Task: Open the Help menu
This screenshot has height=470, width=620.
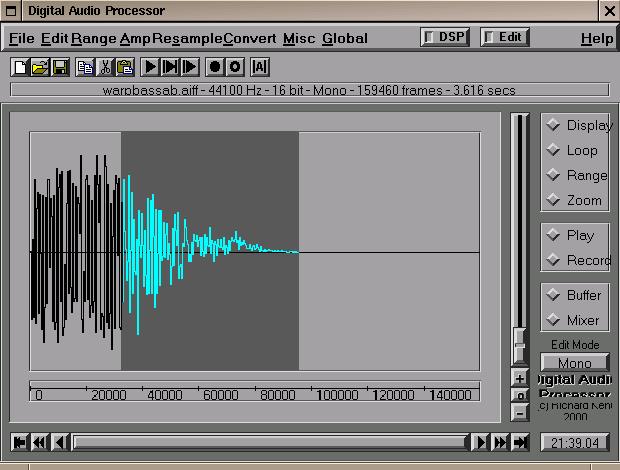Action: tap(597, 38)
